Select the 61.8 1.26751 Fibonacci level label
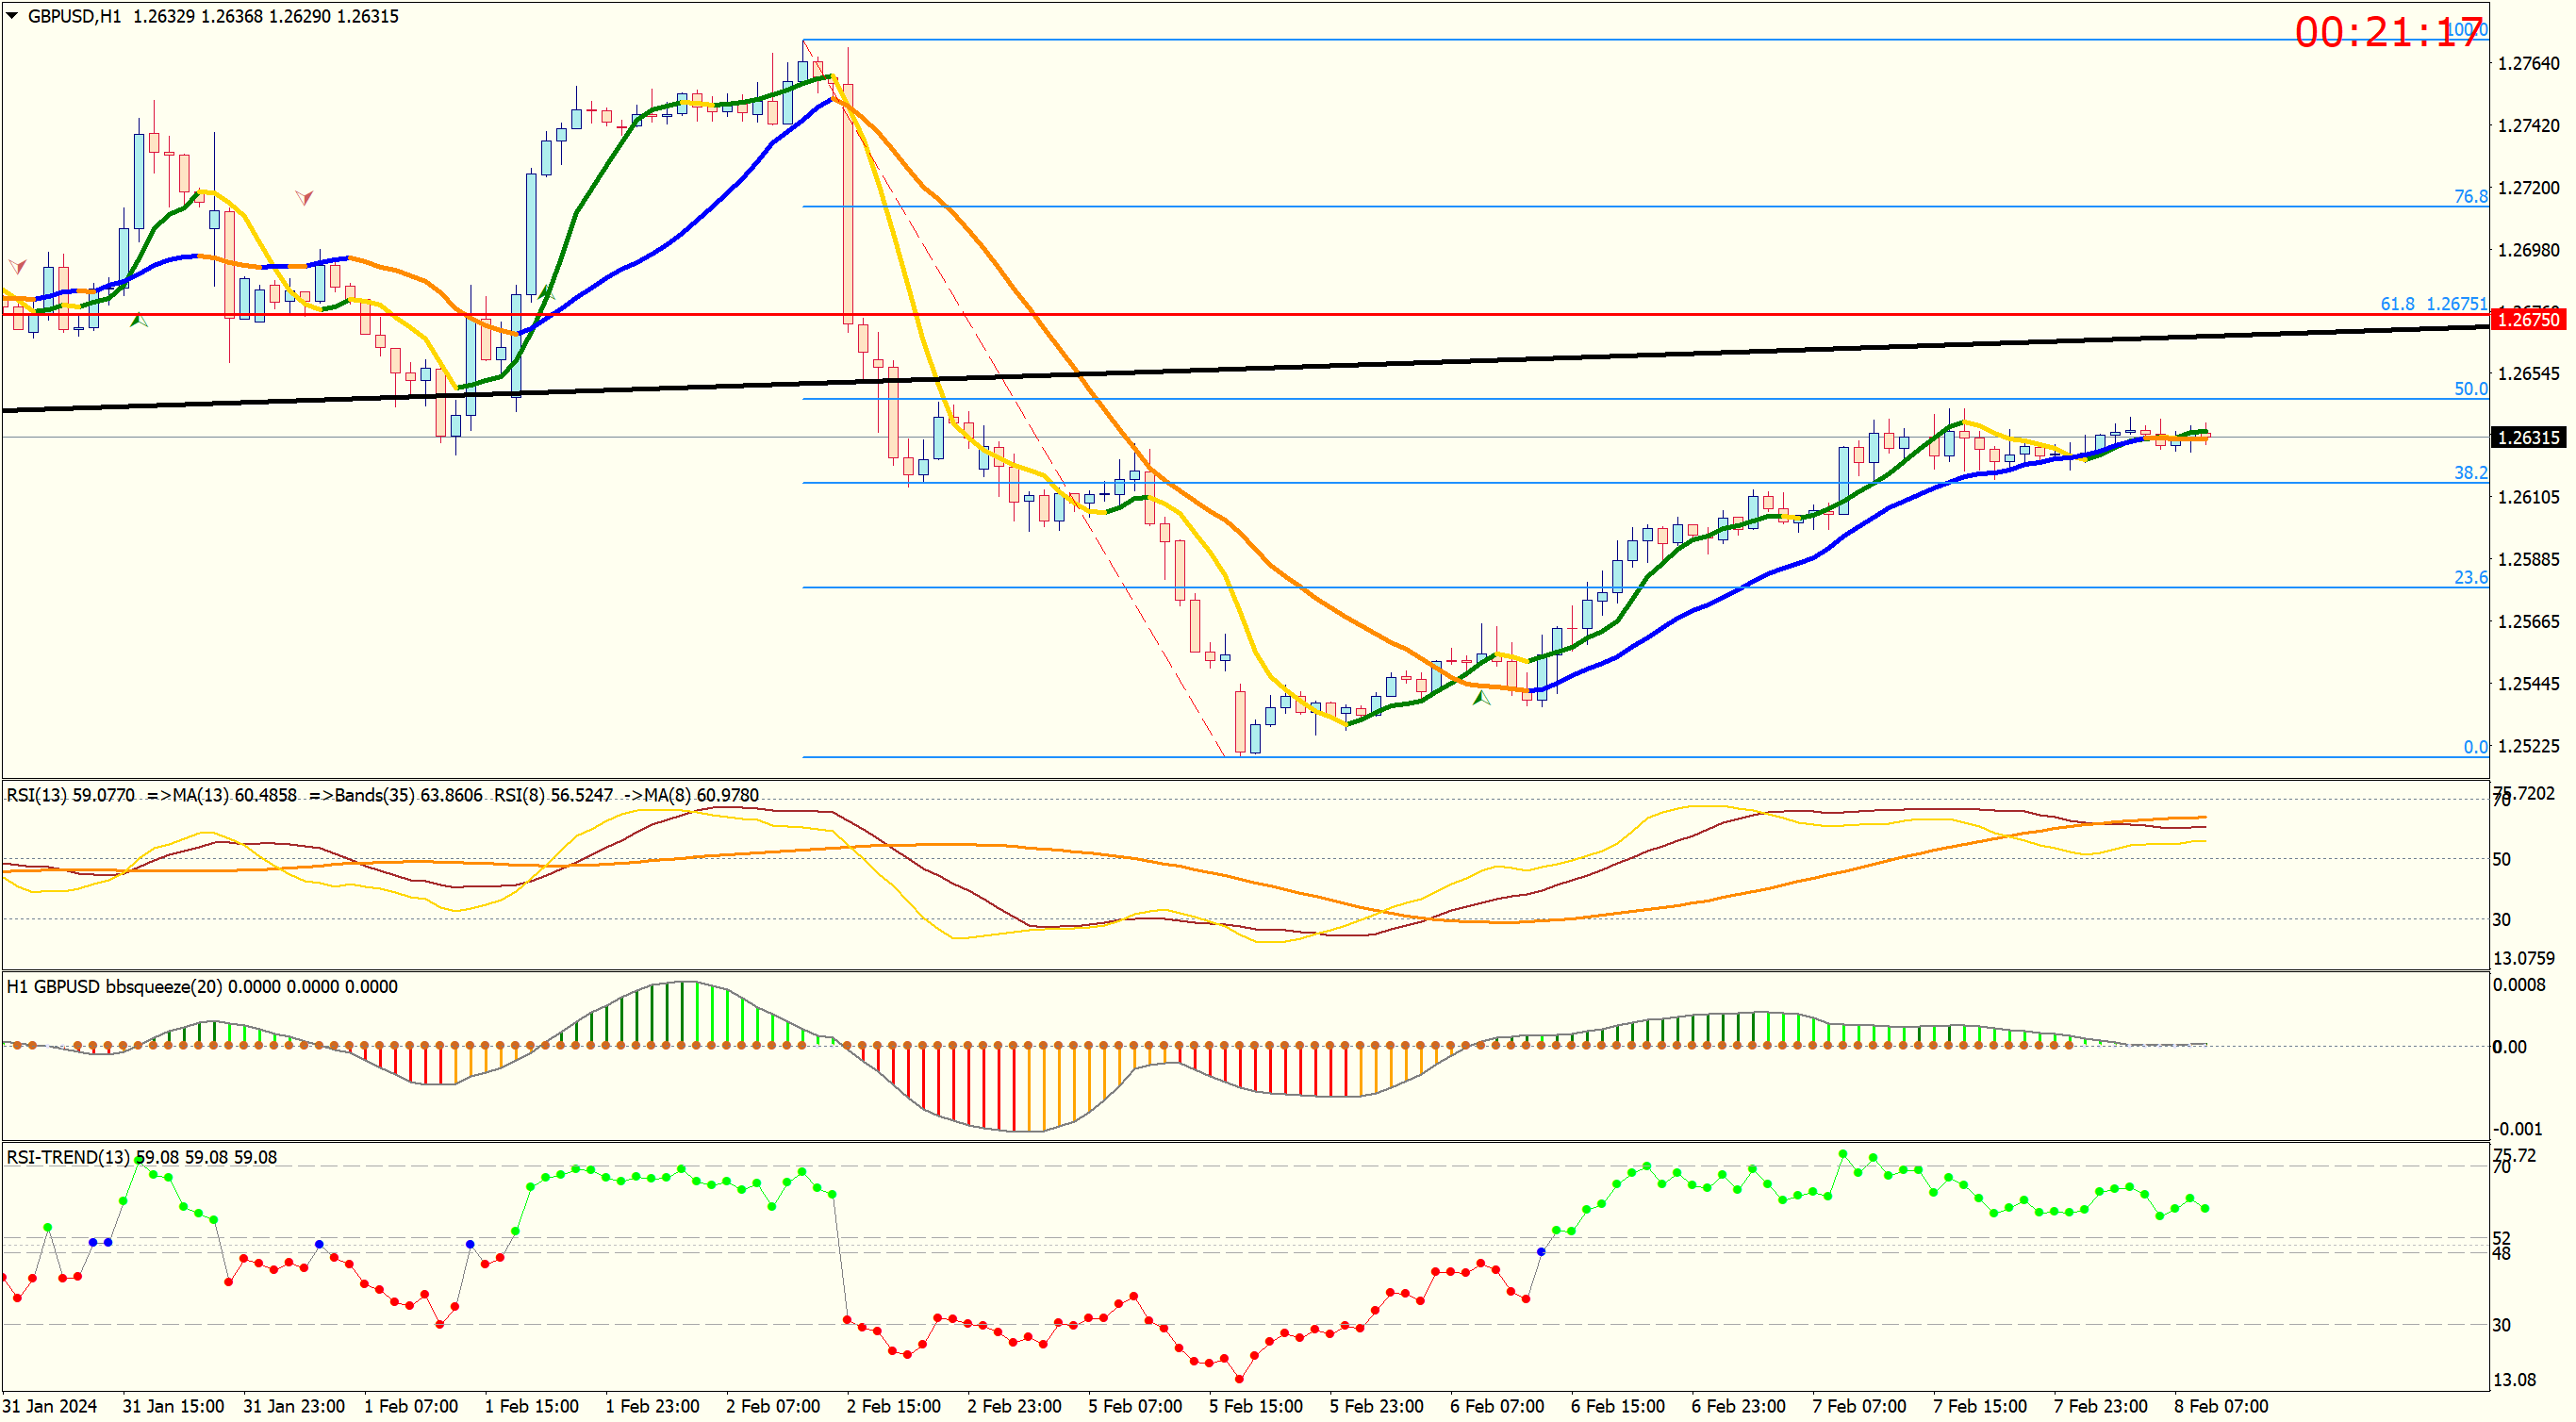The image size is (2576, 1422). click(x=2432, y=304)
